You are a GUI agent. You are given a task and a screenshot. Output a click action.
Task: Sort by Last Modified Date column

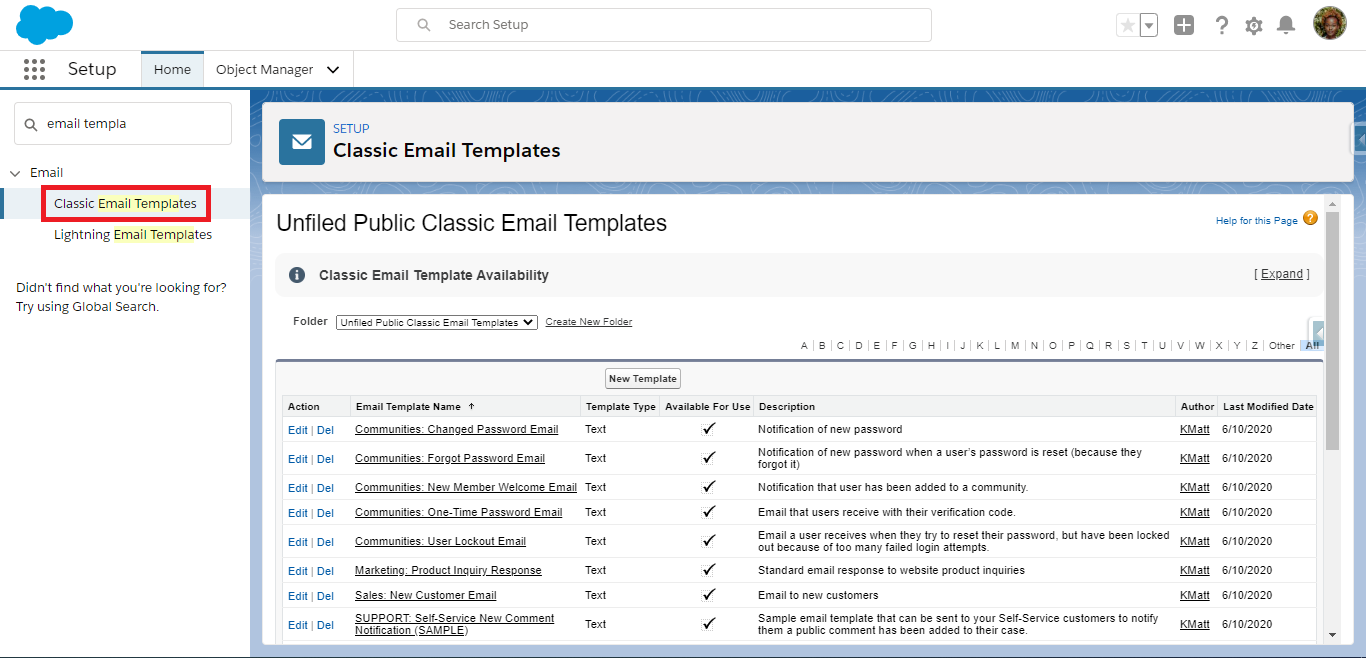(x=1268, y=407)
